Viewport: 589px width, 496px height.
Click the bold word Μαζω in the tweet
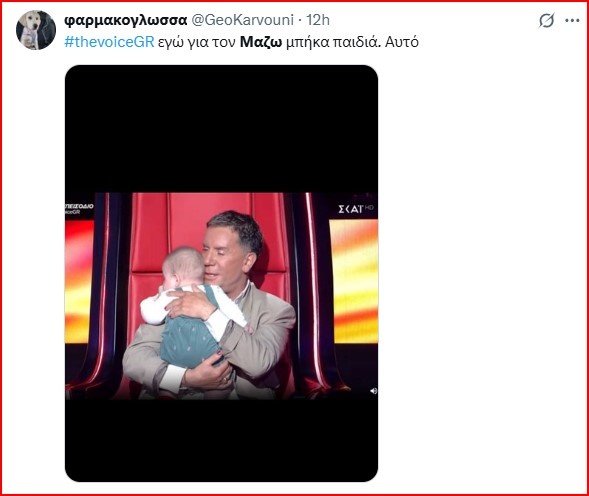click(261, 42)
